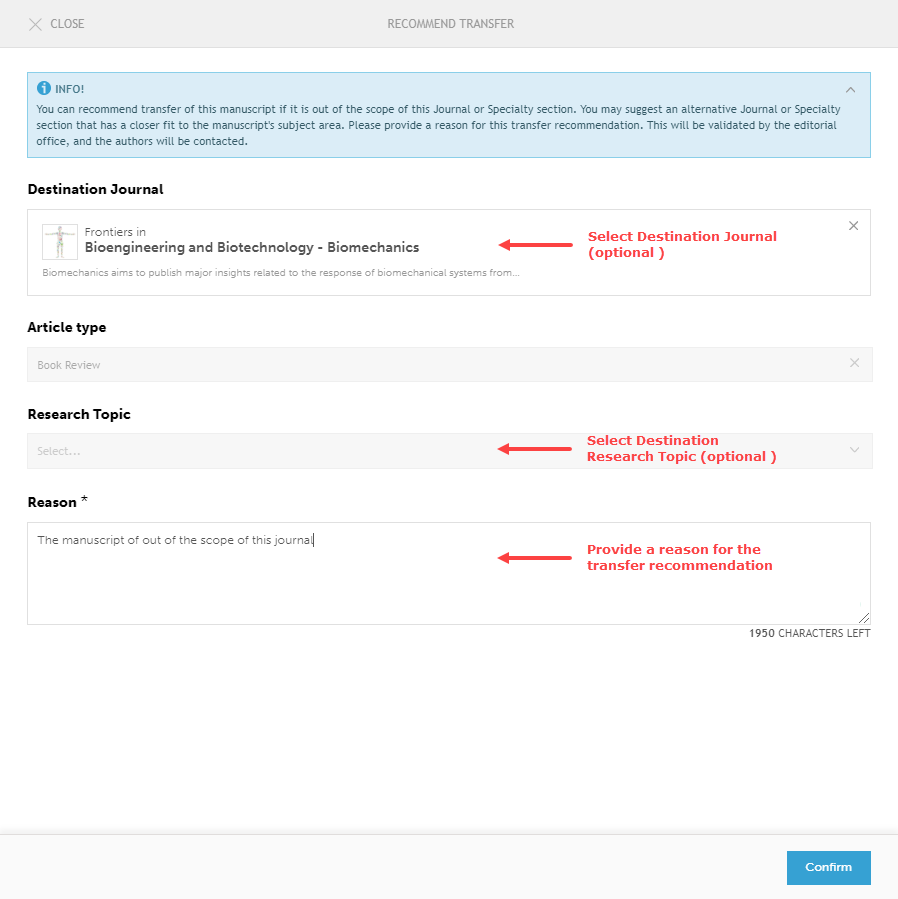Clear the Book Review article type
The height and width of the screenshot is (899, 898).
pyautogui.click(x=854, y=363)
